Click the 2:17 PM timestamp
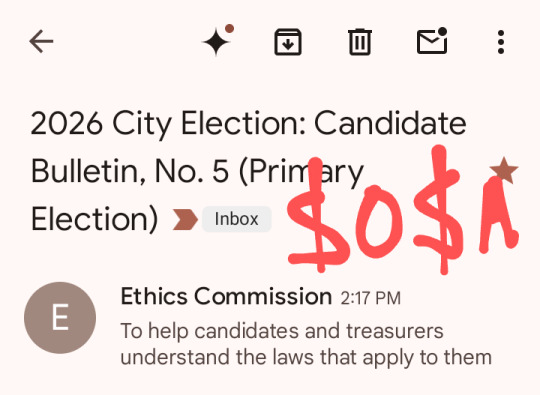Image resolution: width=540 pixels, height=395 pixels. pos(371,298)
